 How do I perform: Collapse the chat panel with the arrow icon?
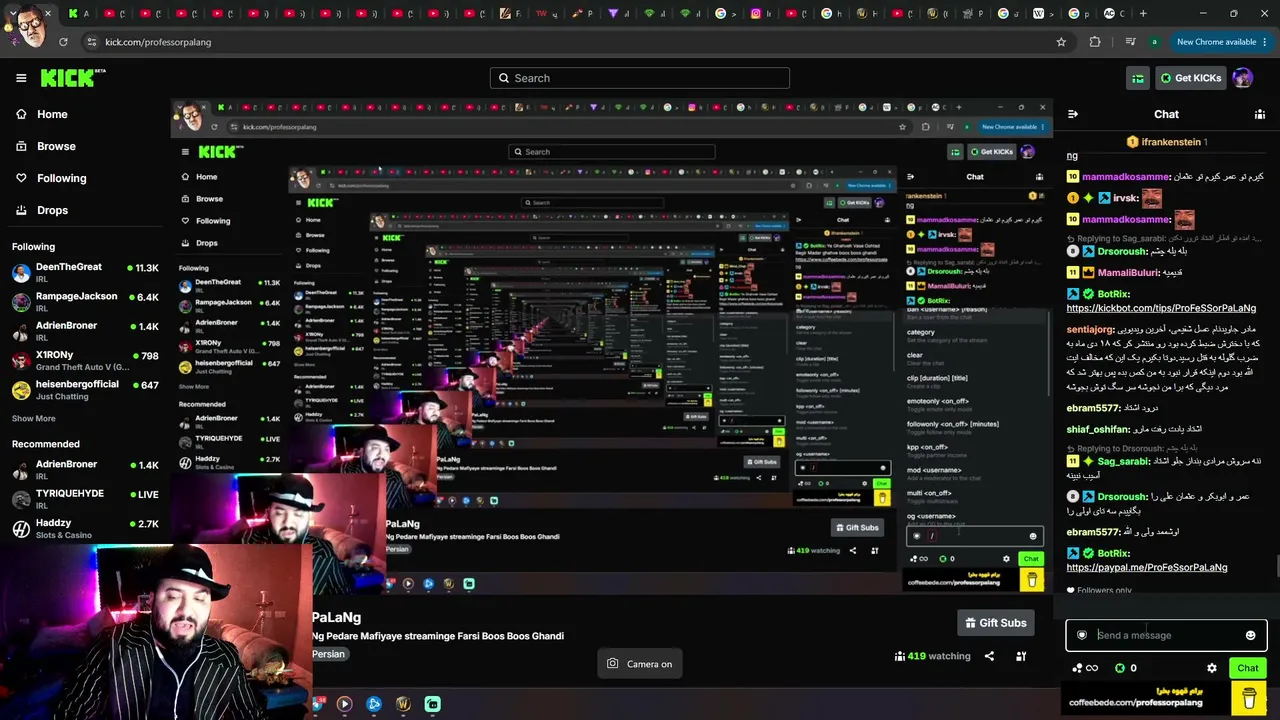point(1073,114)
